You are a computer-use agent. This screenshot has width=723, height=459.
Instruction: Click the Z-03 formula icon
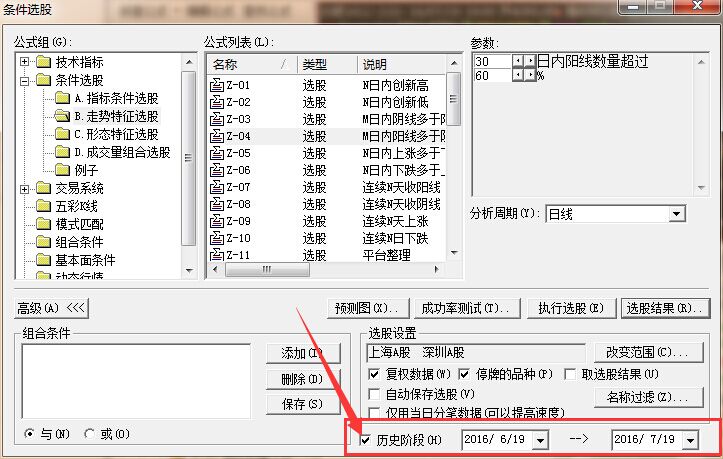click(x=217, y=119)
